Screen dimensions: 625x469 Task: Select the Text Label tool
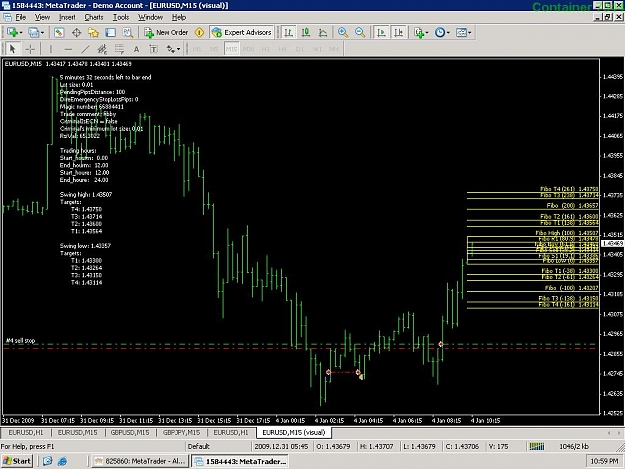tap(153, 49)
